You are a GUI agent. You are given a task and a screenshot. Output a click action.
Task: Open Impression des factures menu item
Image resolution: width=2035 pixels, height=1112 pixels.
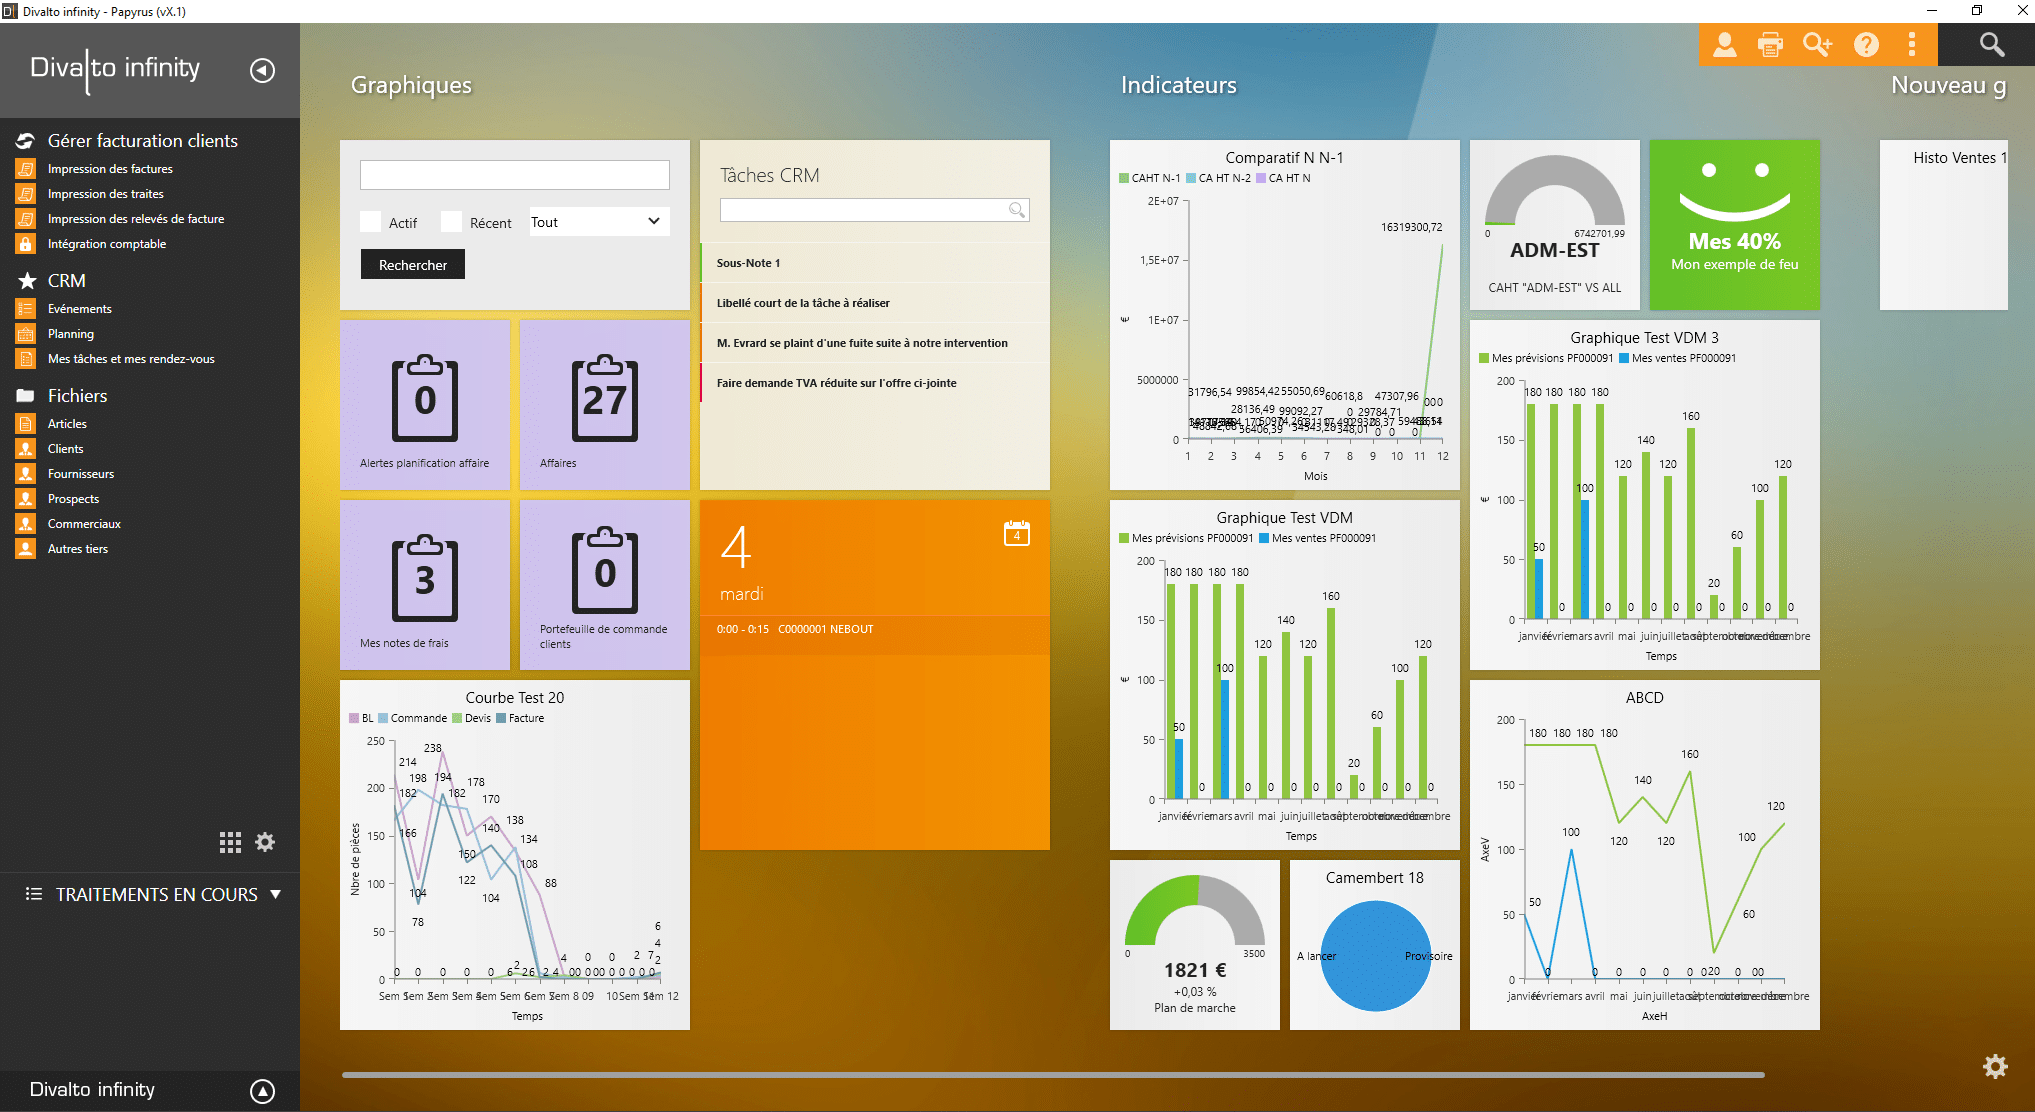(x=110, y=169)
